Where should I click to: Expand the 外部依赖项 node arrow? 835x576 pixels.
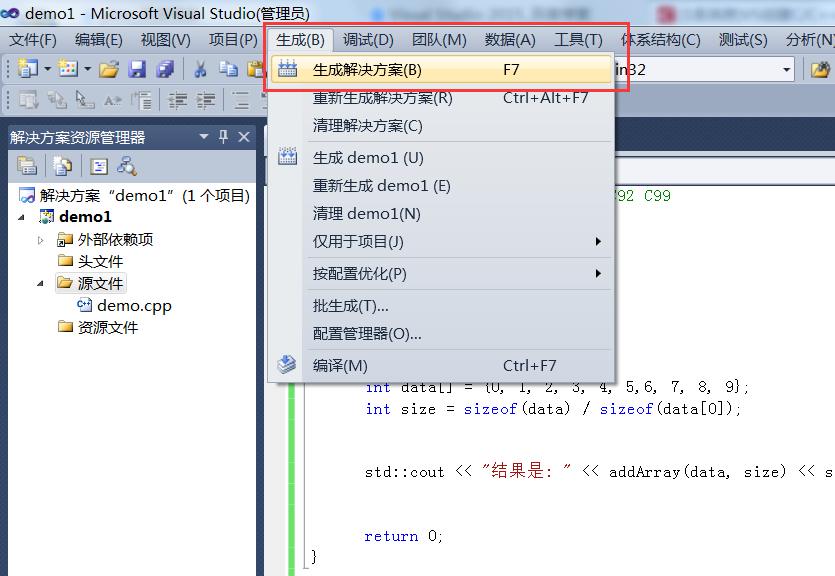click(x=40, y=240)
